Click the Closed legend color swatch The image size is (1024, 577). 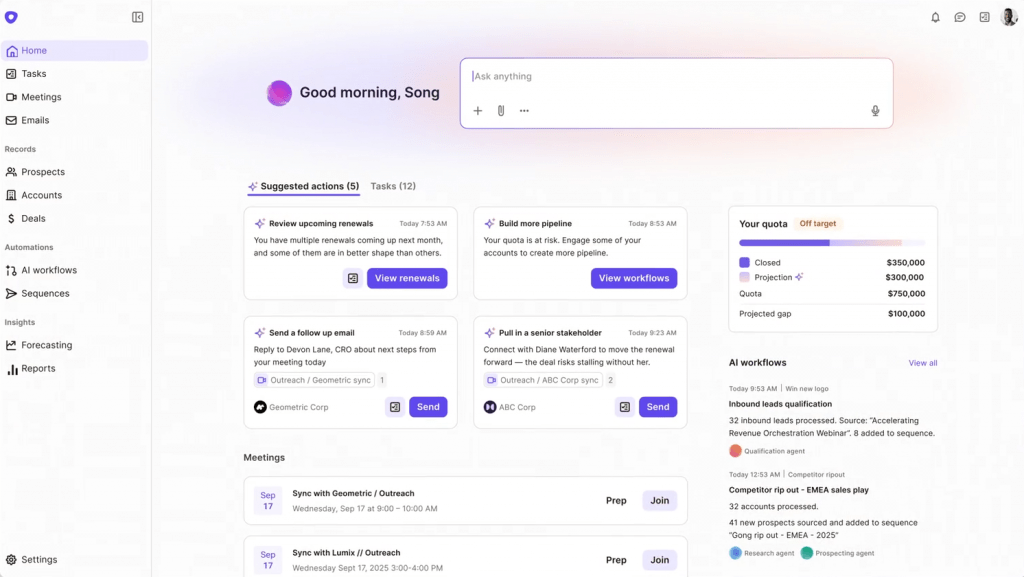click(x=744, y=262)
